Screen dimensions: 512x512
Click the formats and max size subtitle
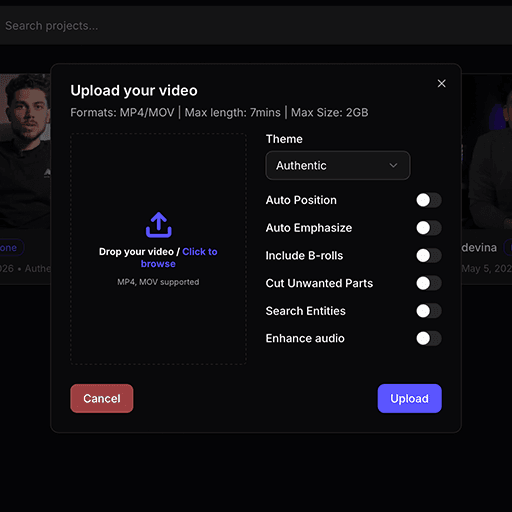coord(219,113)
